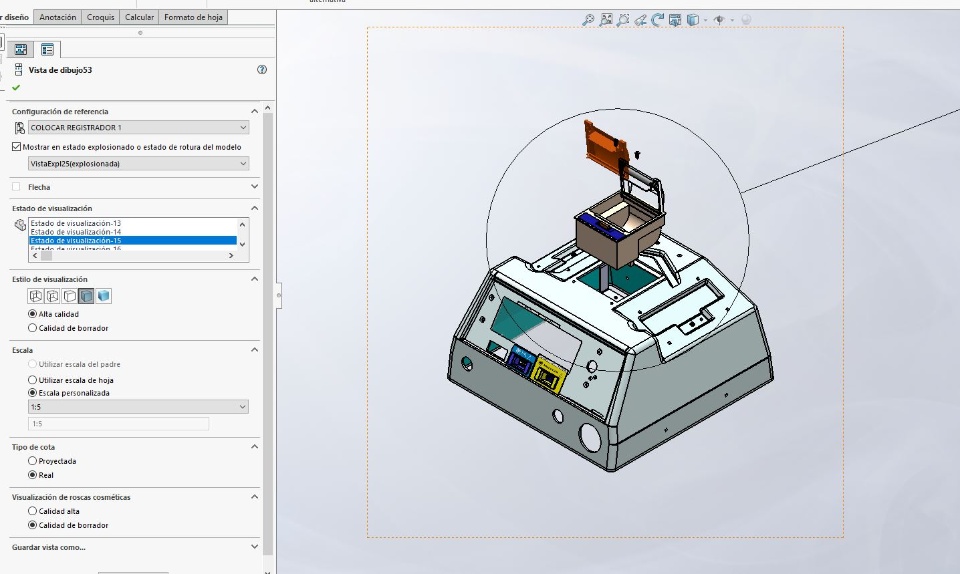Click display state list scroll-up arrow
This screenshot has width=960, height=574.
(x=243, y=225)
